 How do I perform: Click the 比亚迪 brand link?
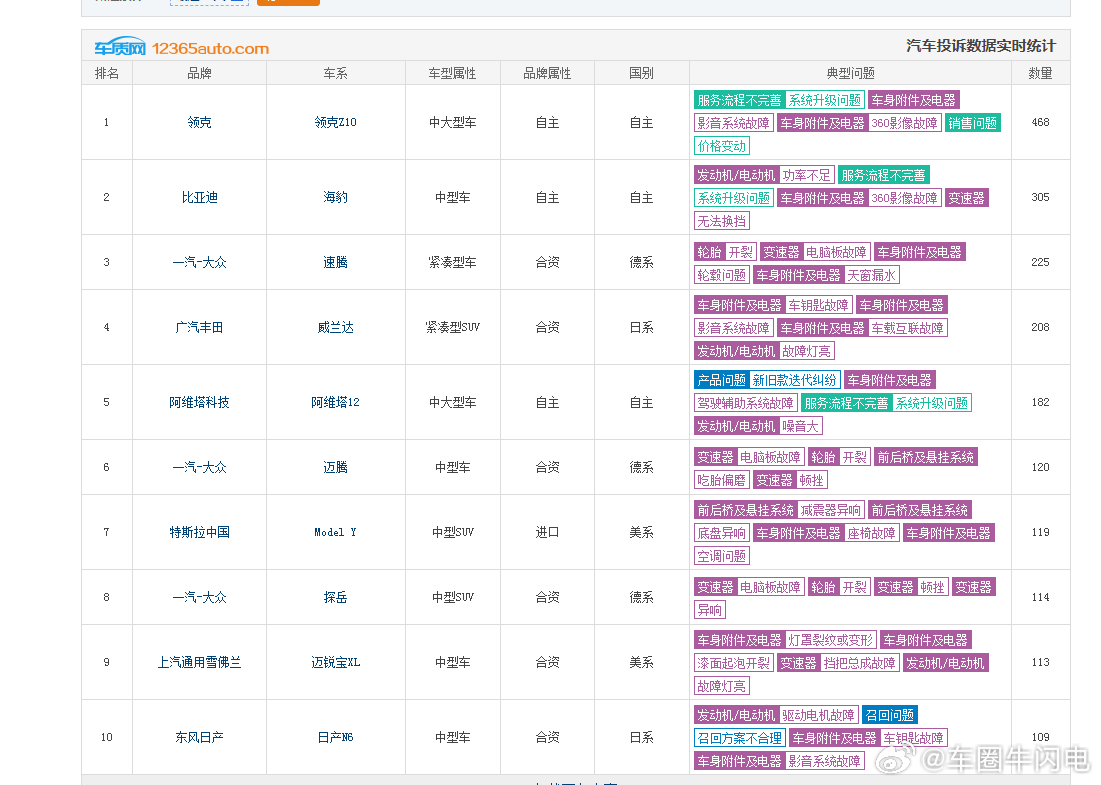[198, 197]
